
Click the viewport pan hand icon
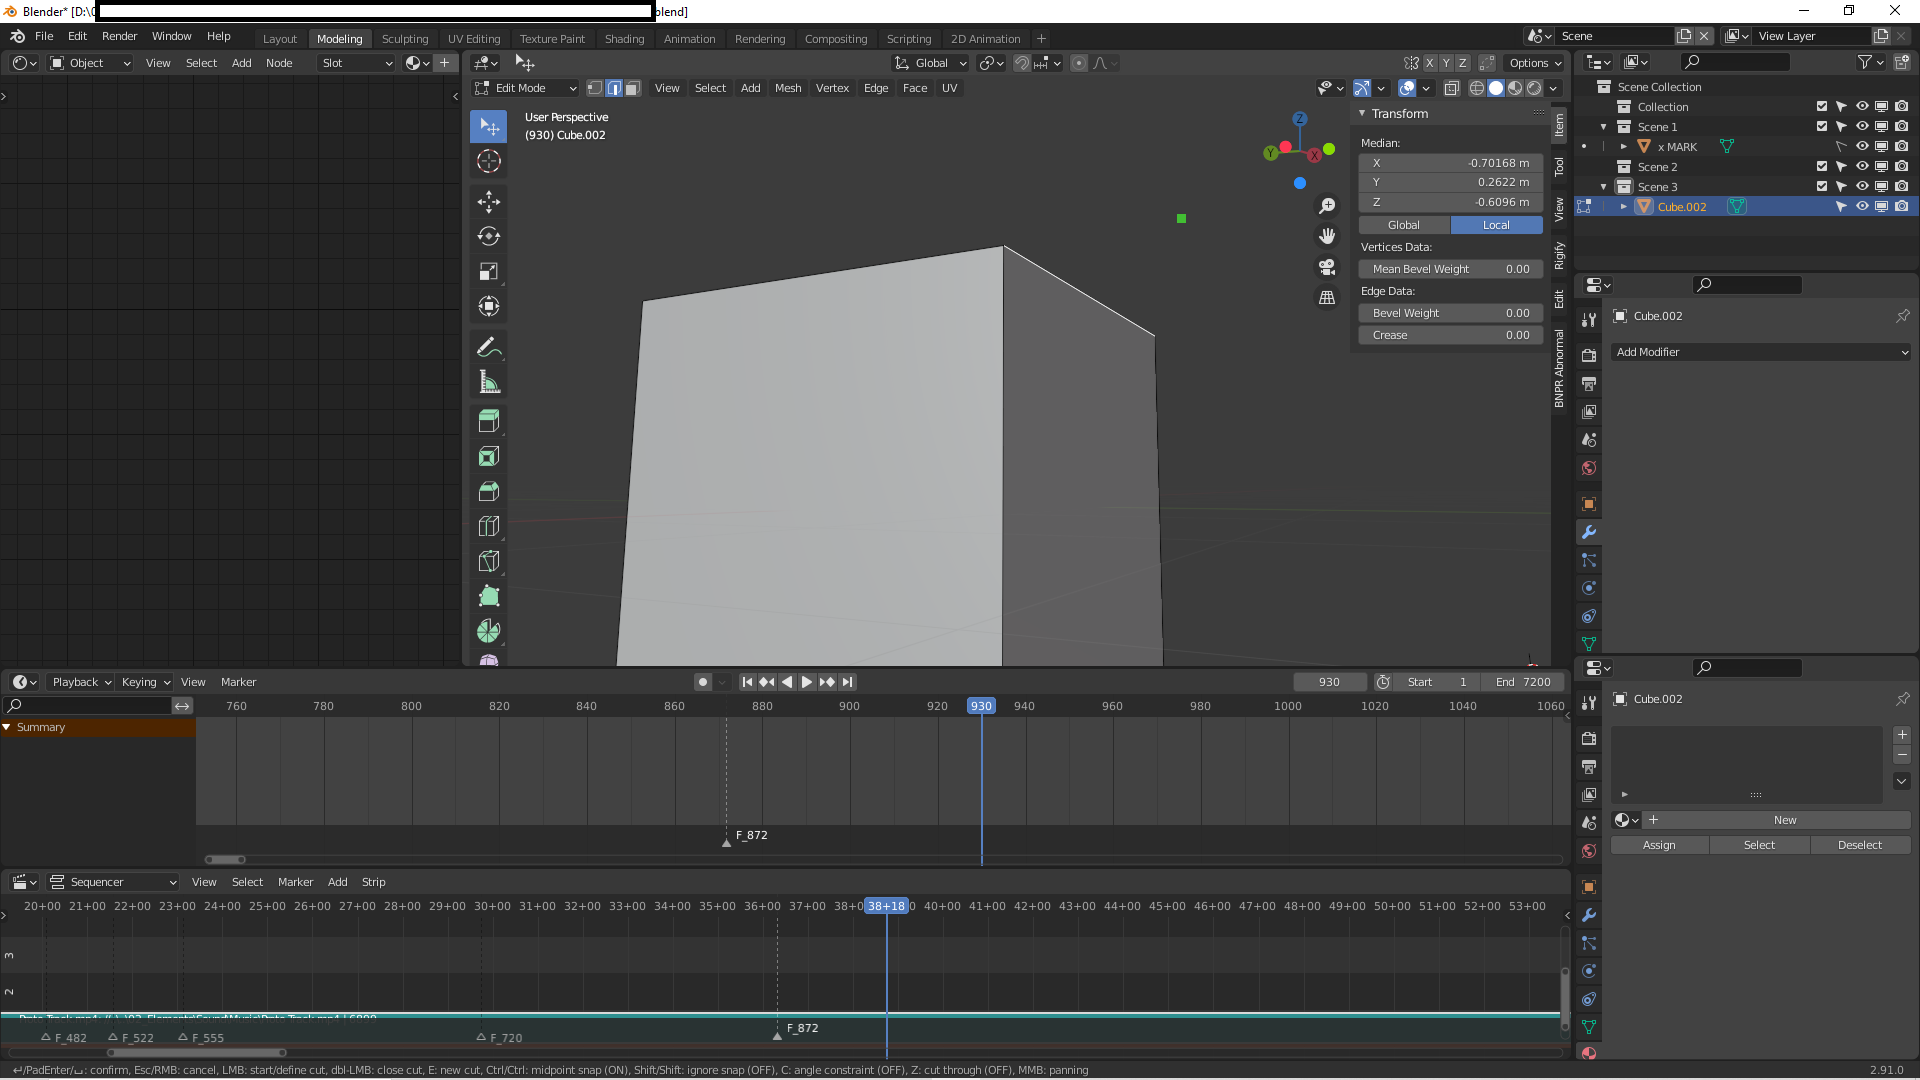1327,236
